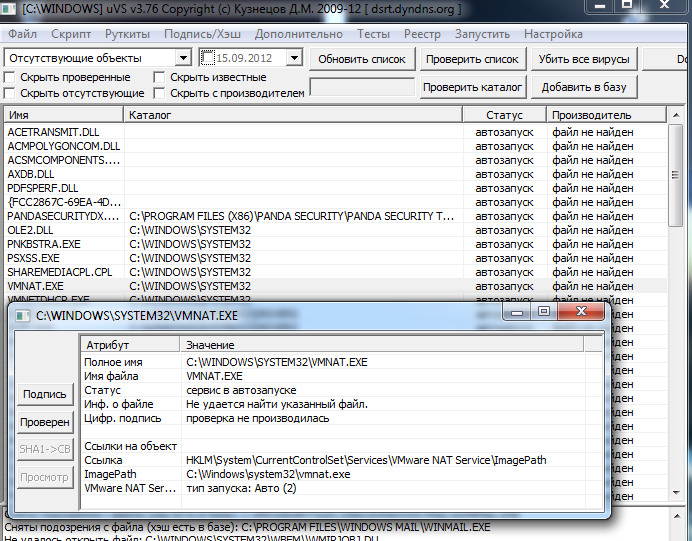
Task: Sort list by 'Имя' column header
Action: [x=64, y=115]
